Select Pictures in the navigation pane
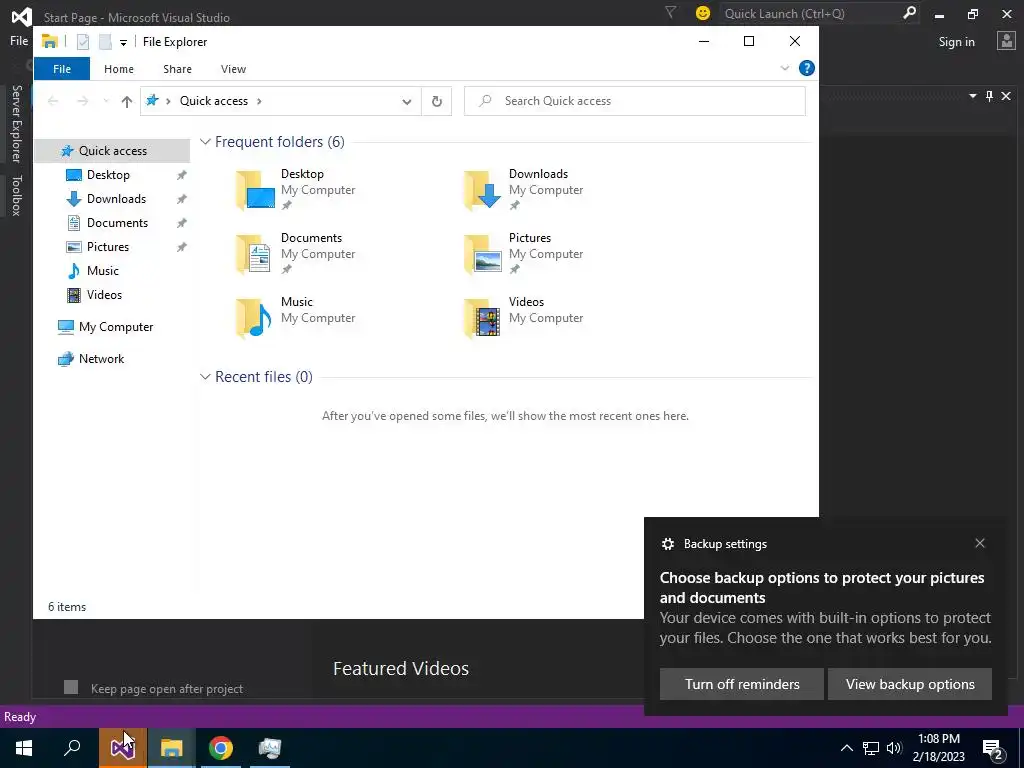Screen dimensions: 1024x768 coord(108,247)
